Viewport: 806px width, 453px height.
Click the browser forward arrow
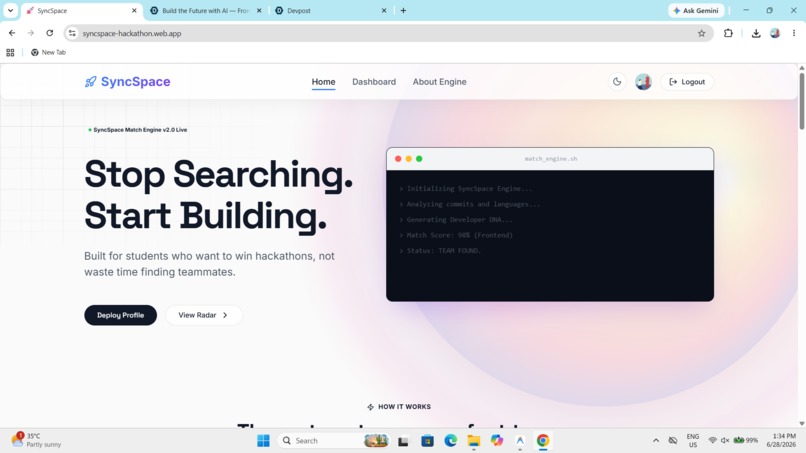[x=31, y=33]
